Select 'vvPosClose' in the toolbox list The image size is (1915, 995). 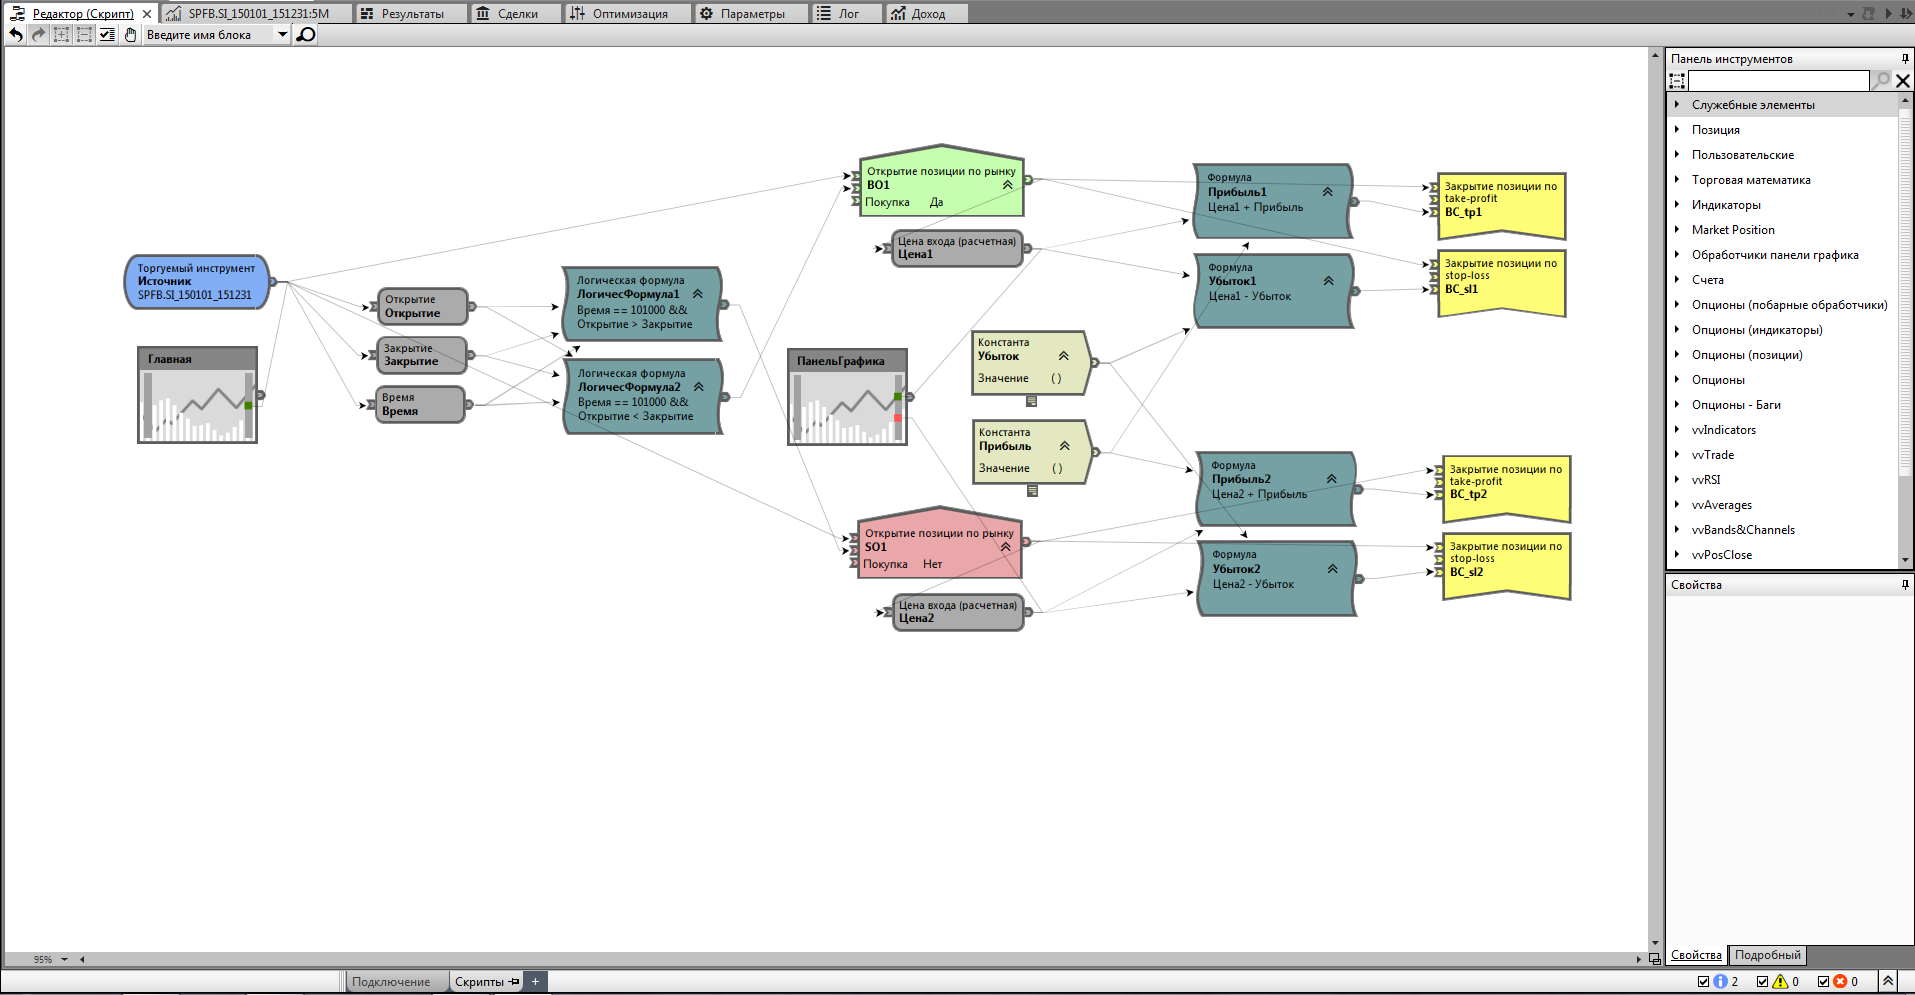tap(1722, 555)
